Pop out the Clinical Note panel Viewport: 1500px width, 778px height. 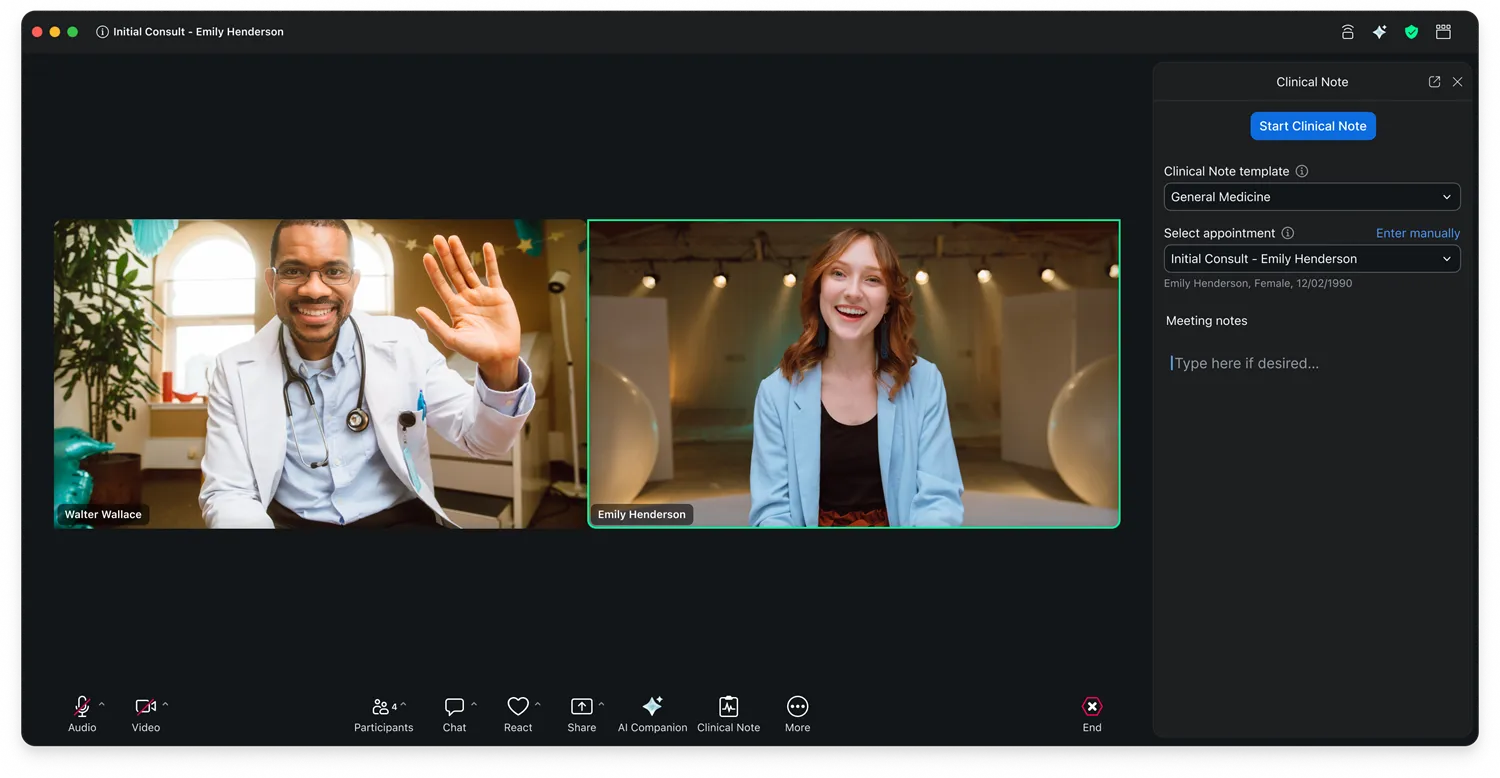point(1434,82)
